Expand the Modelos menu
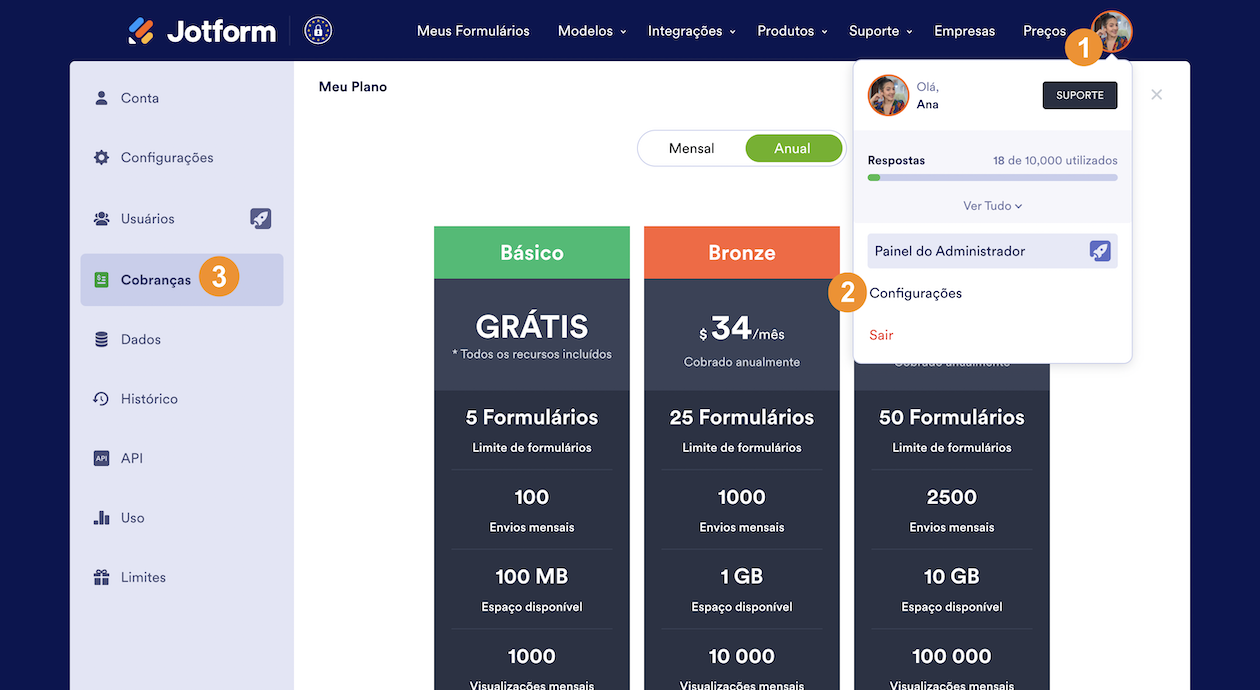1260x690 pixels. 592,31
